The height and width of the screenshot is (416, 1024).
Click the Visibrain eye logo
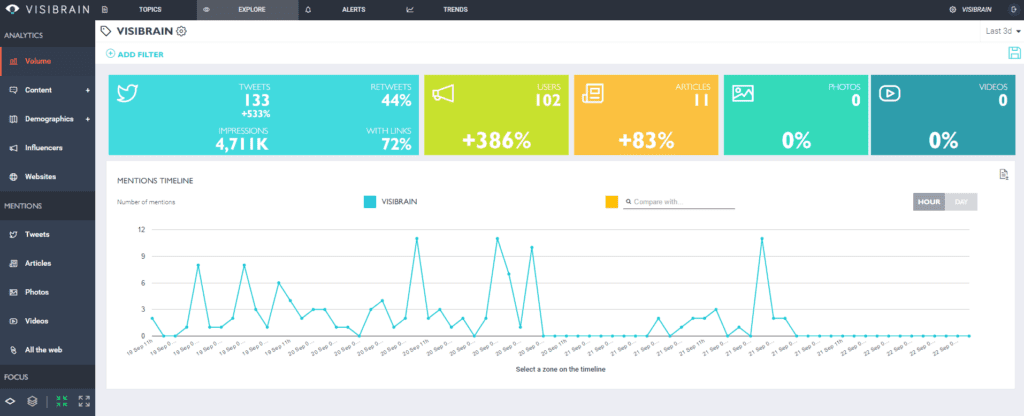(x=14, y=10)
